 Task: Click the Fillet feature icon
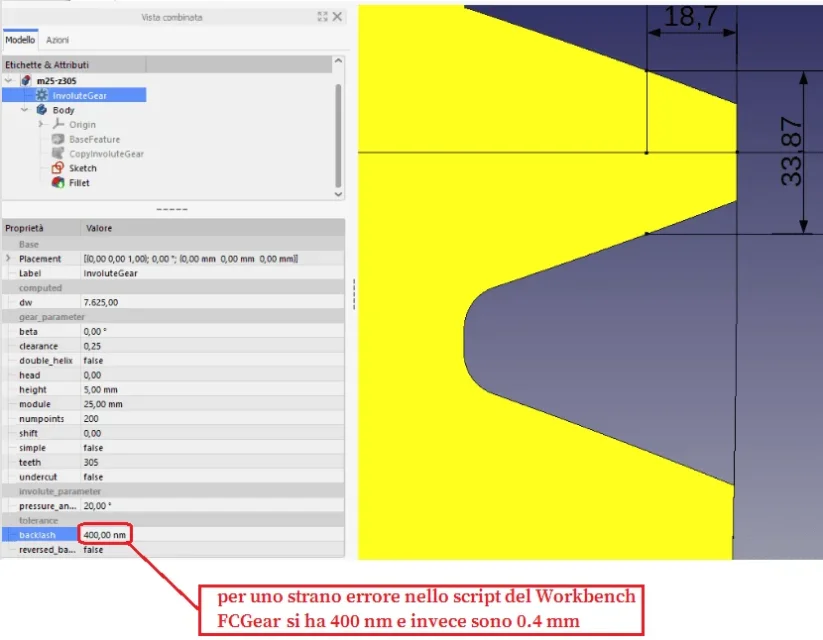[58, 183]
